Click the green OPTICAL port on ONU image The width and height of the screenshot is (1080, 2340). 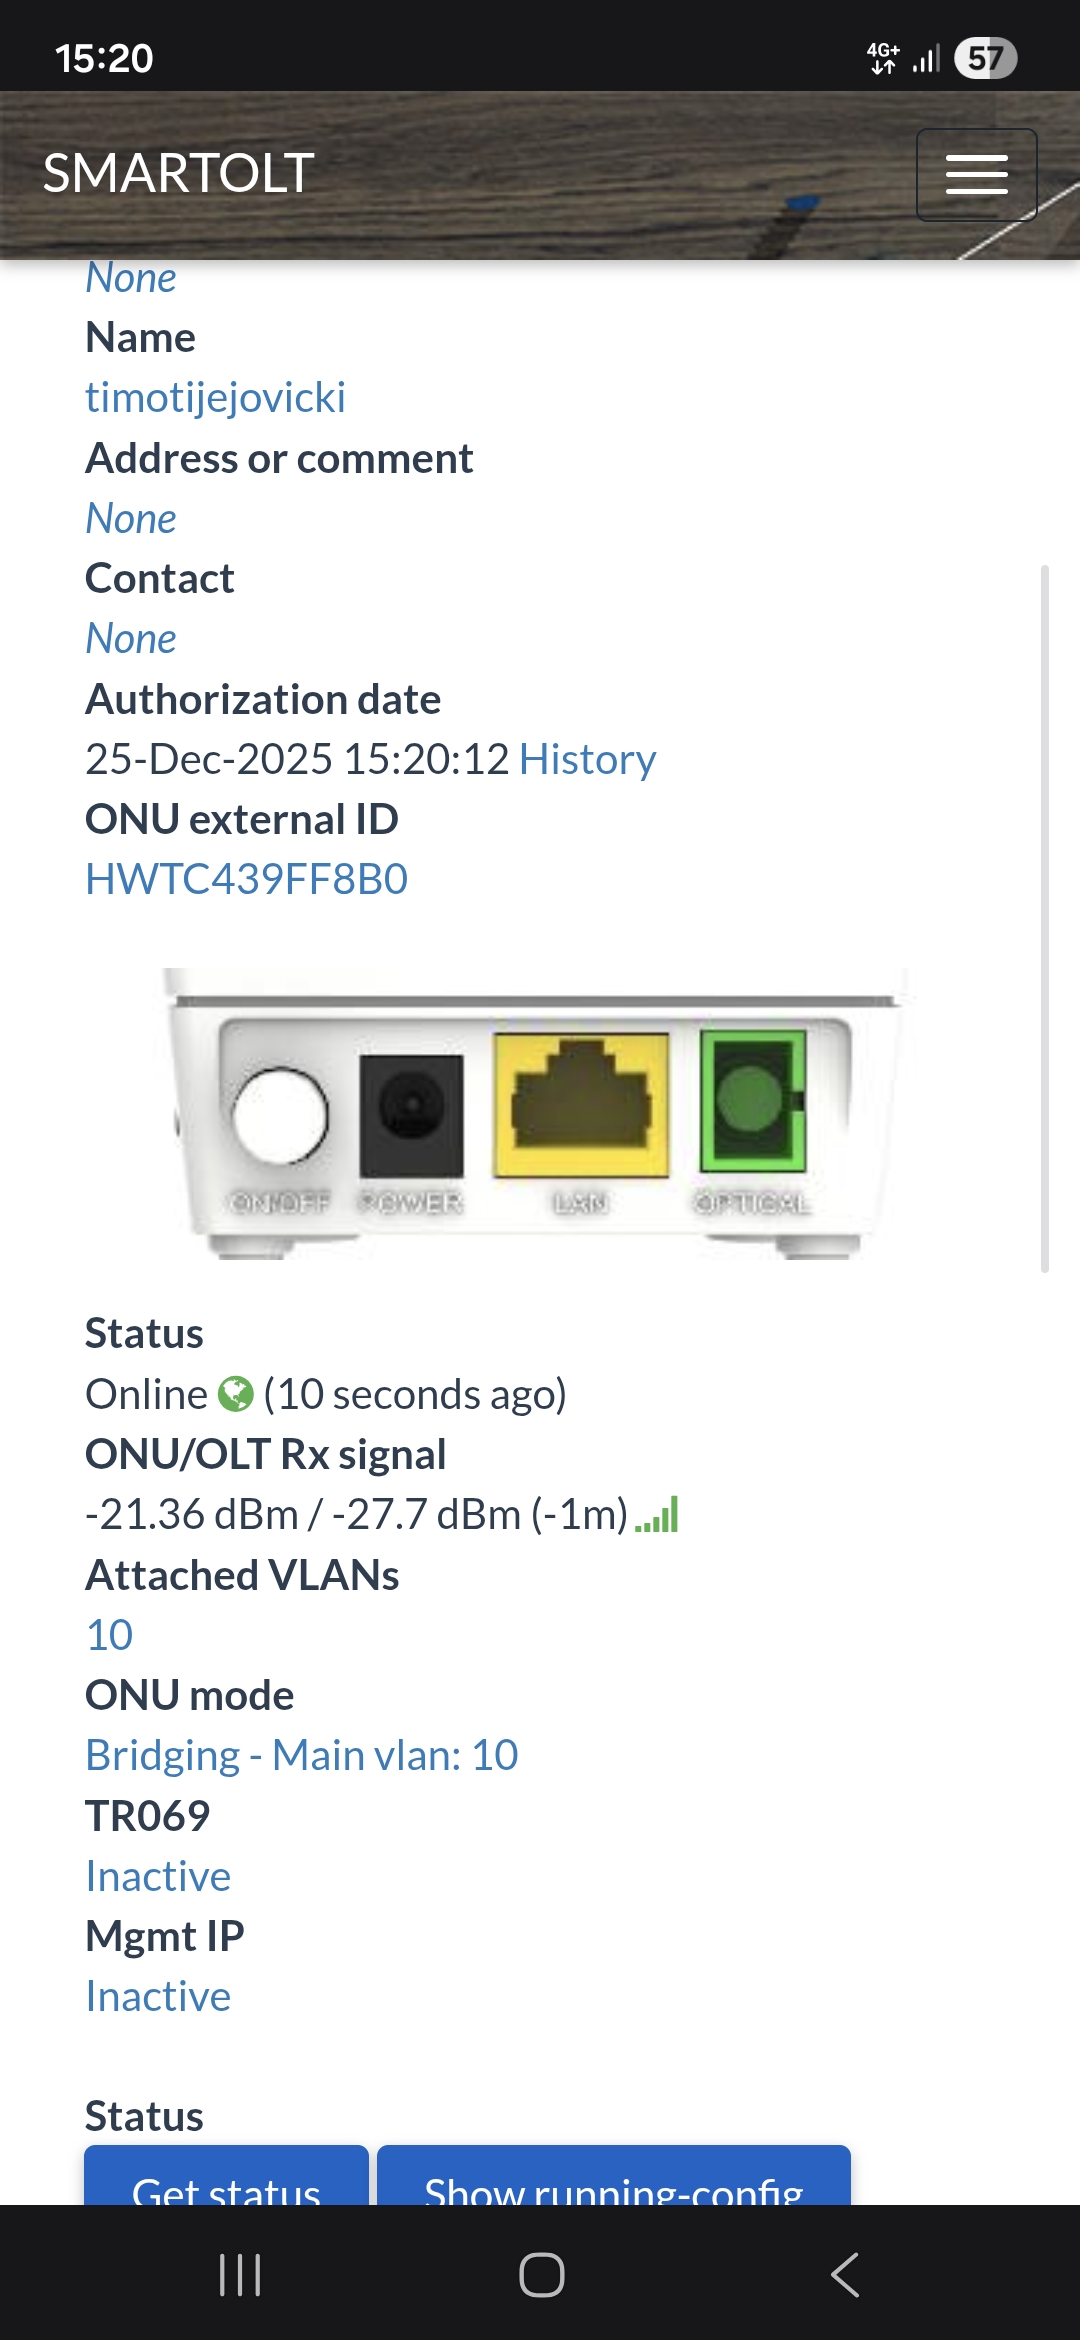752,1100
